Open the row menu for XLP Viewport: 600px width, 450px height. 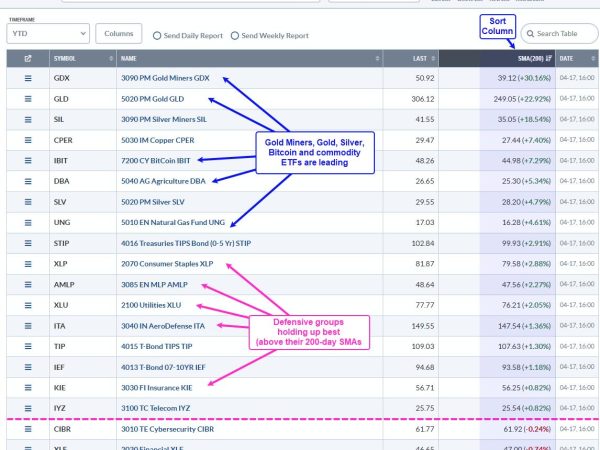pos(28,264)
